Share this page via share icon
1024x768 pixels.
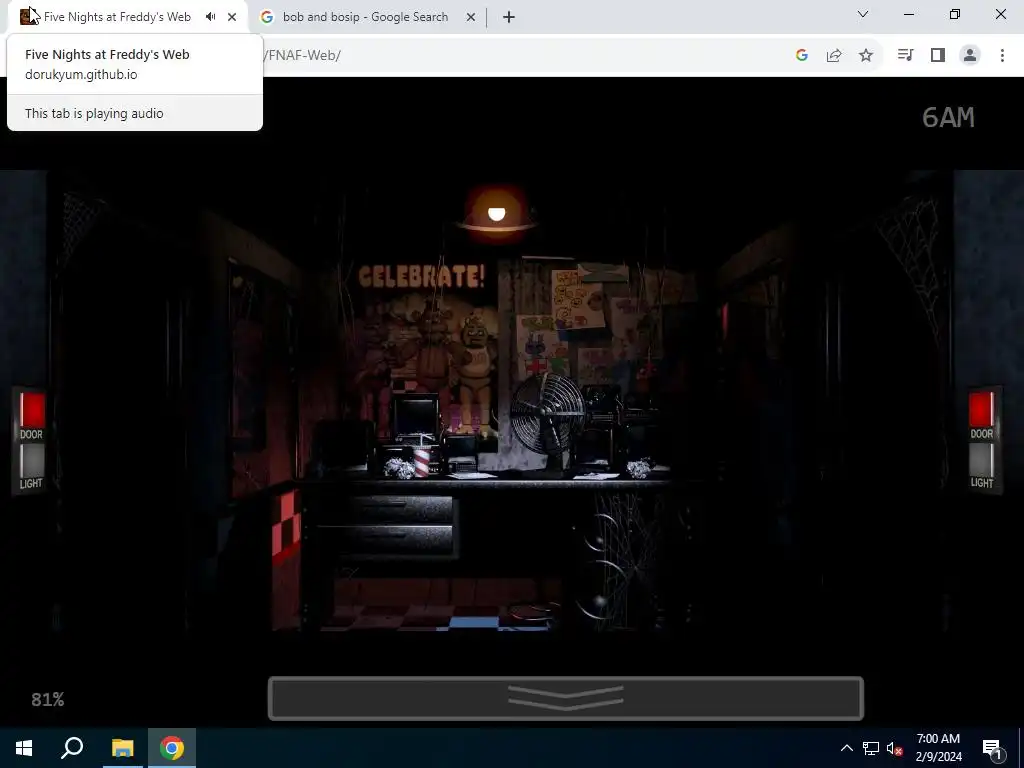[834, 56]
